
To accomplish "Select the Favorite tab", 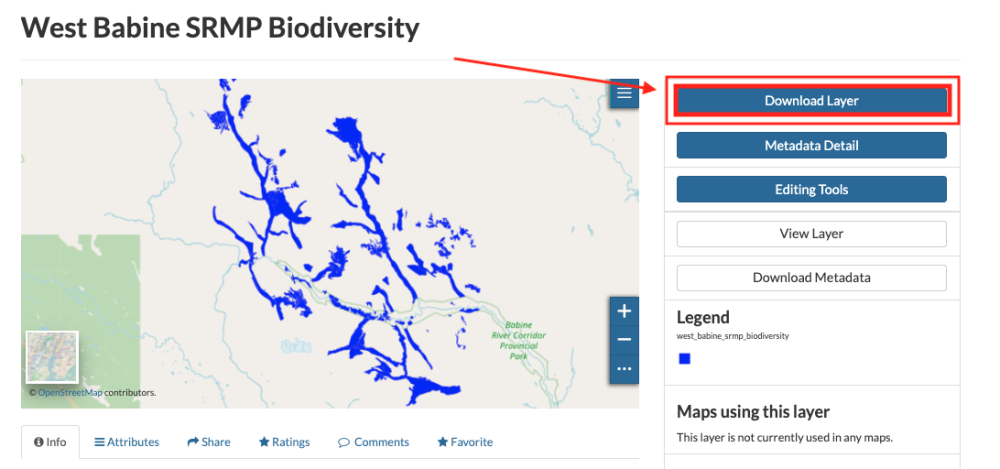I will [x=465, y=442].
